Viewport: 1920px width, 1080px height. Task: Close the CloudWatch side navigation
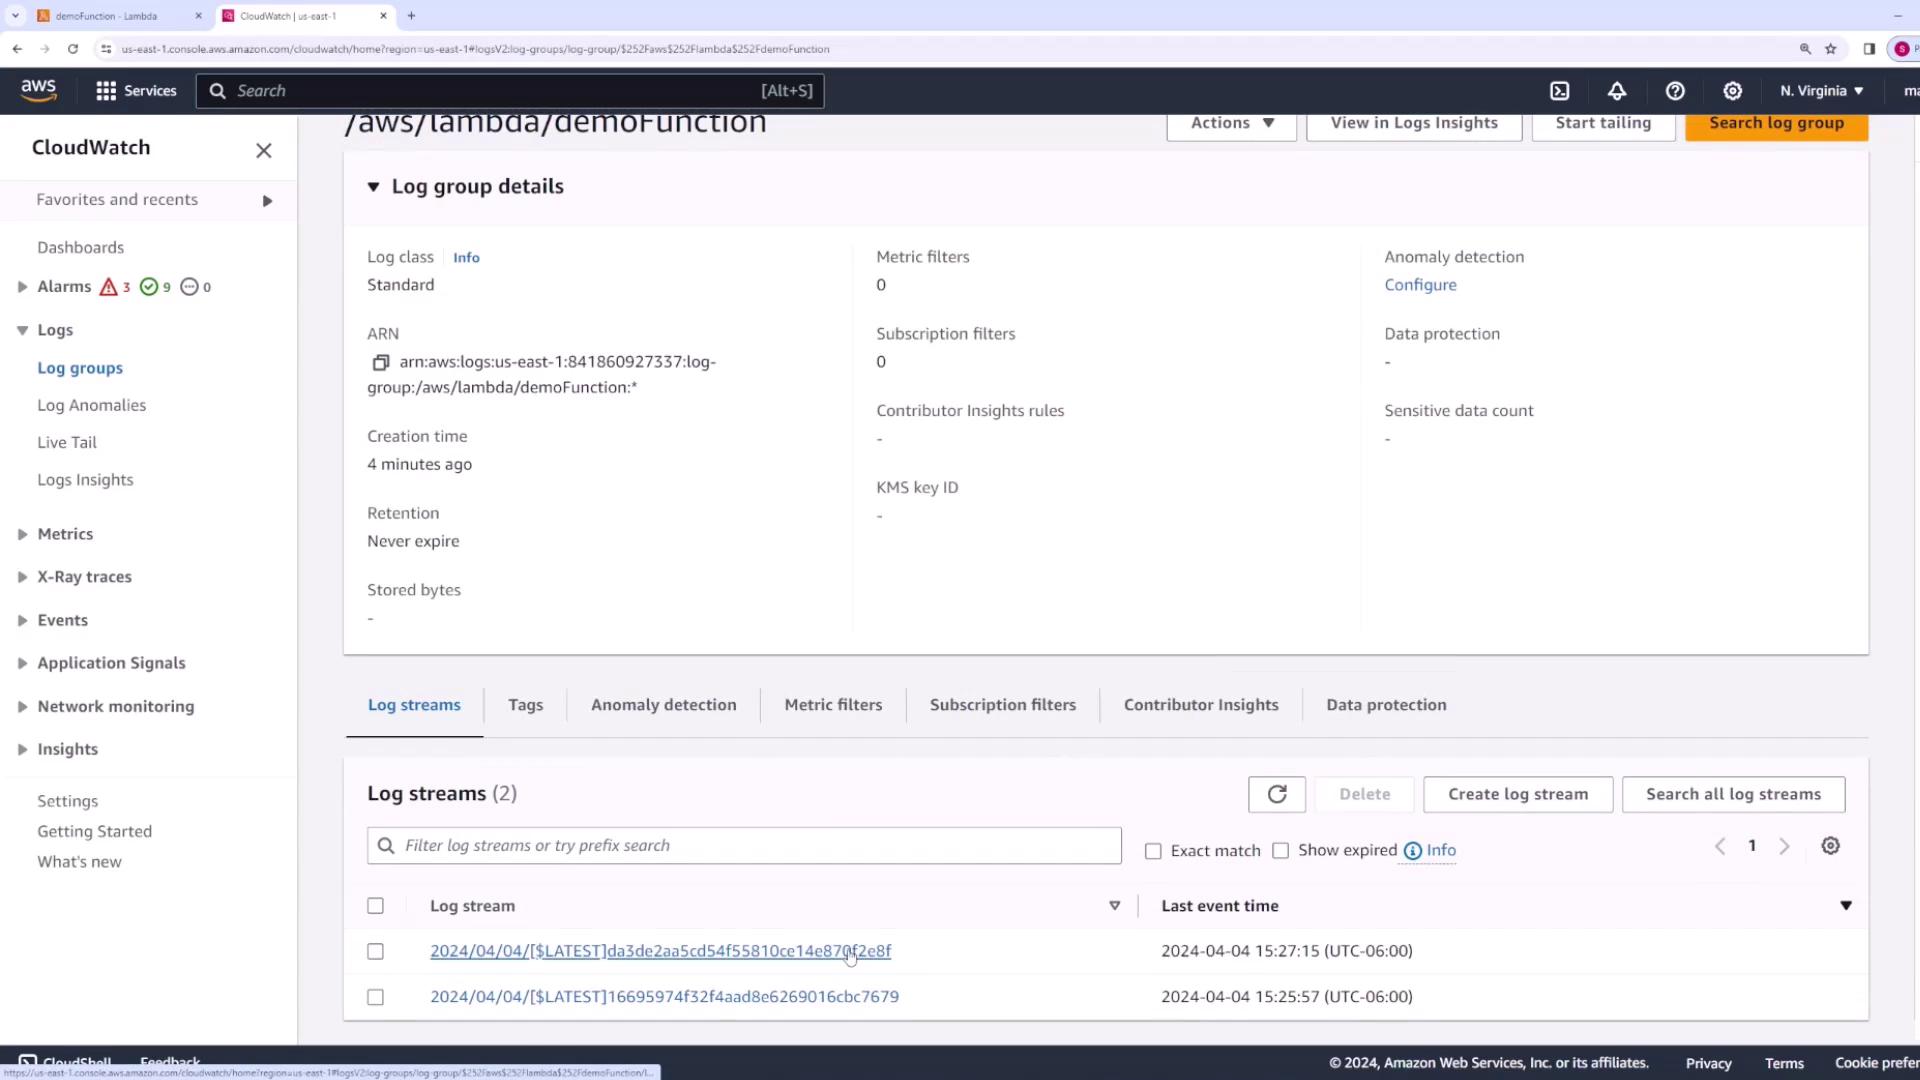[x=264, y=150]
